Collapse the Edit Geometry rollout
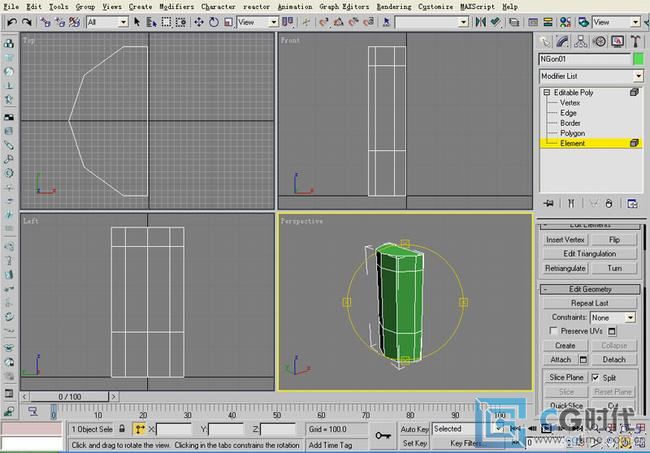 pos(590,289)
